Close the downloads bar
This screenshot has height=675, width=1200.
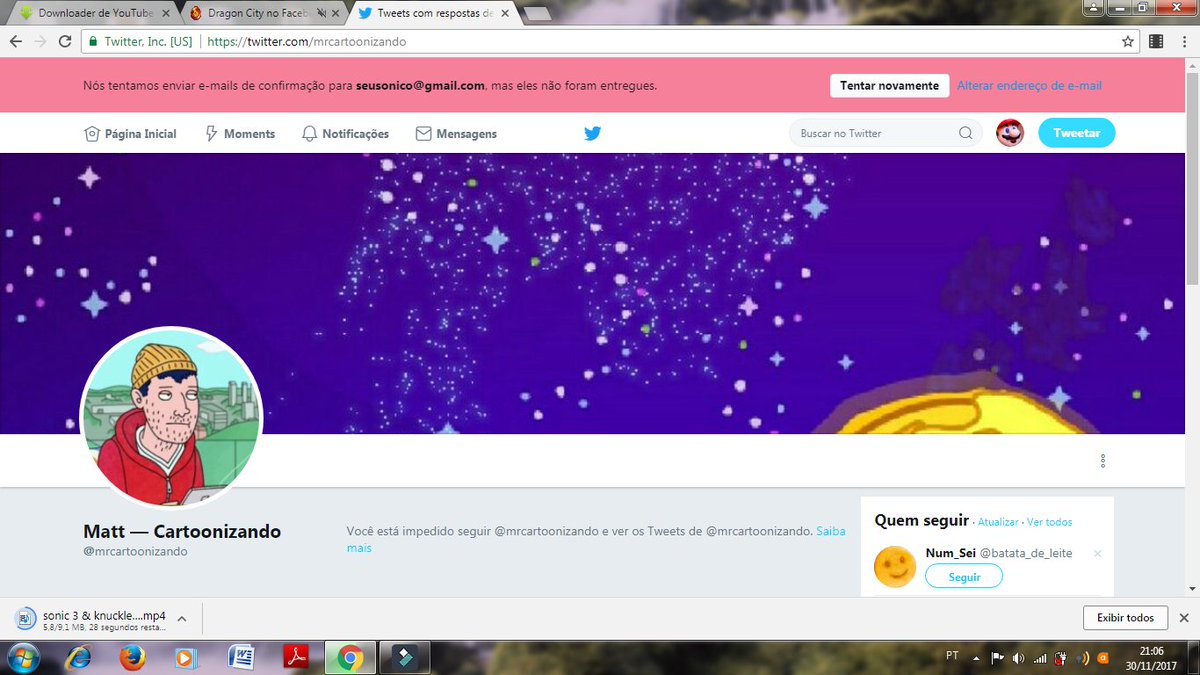point(1184,618)
